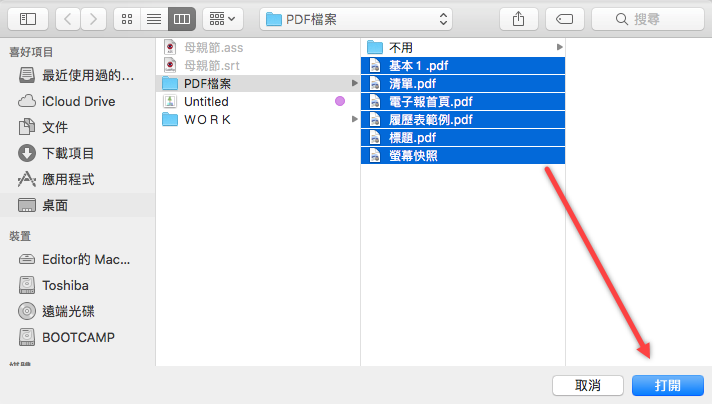
Task: Click the desktop icon beside 桌面
Action: (27, 205)
